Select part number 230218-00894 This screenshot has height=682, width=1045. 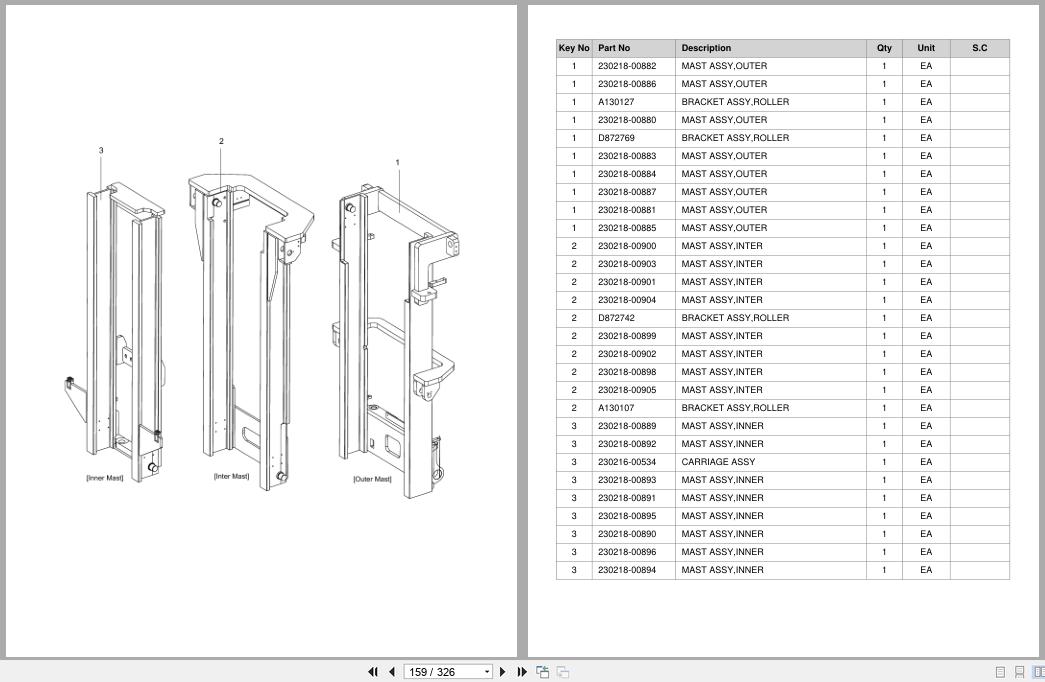[626, 570]
